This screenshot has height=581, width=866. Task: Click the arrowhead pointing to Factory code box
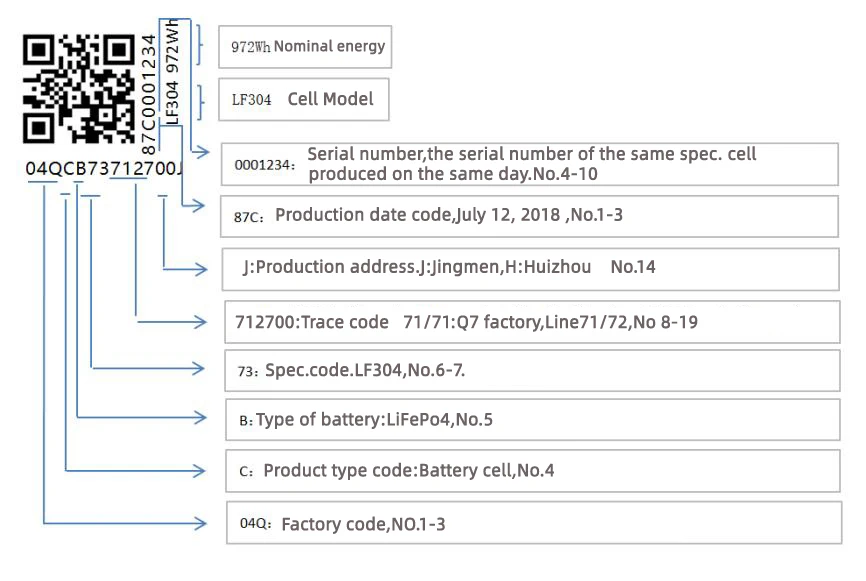click(x=203, y=521)
